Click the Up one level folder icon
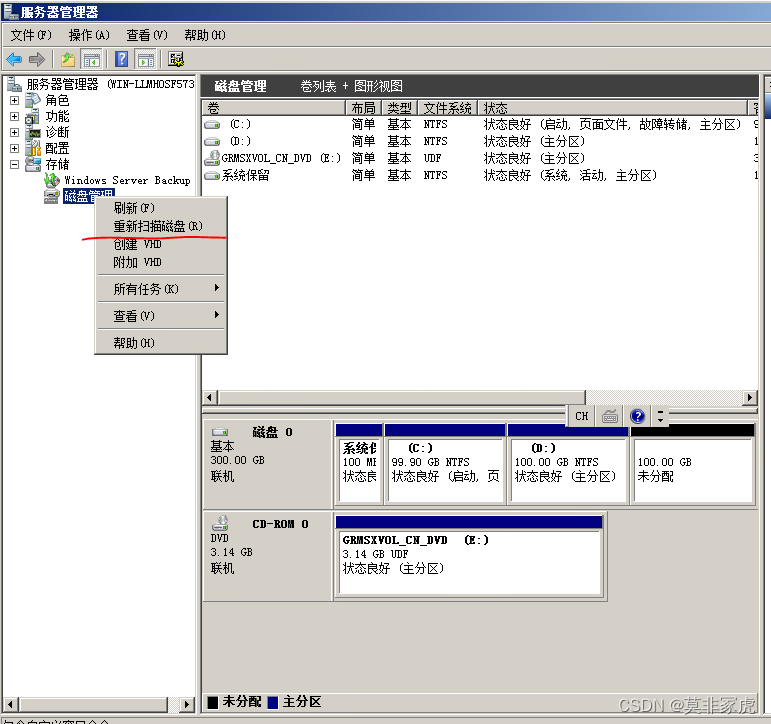 (68, 60)
